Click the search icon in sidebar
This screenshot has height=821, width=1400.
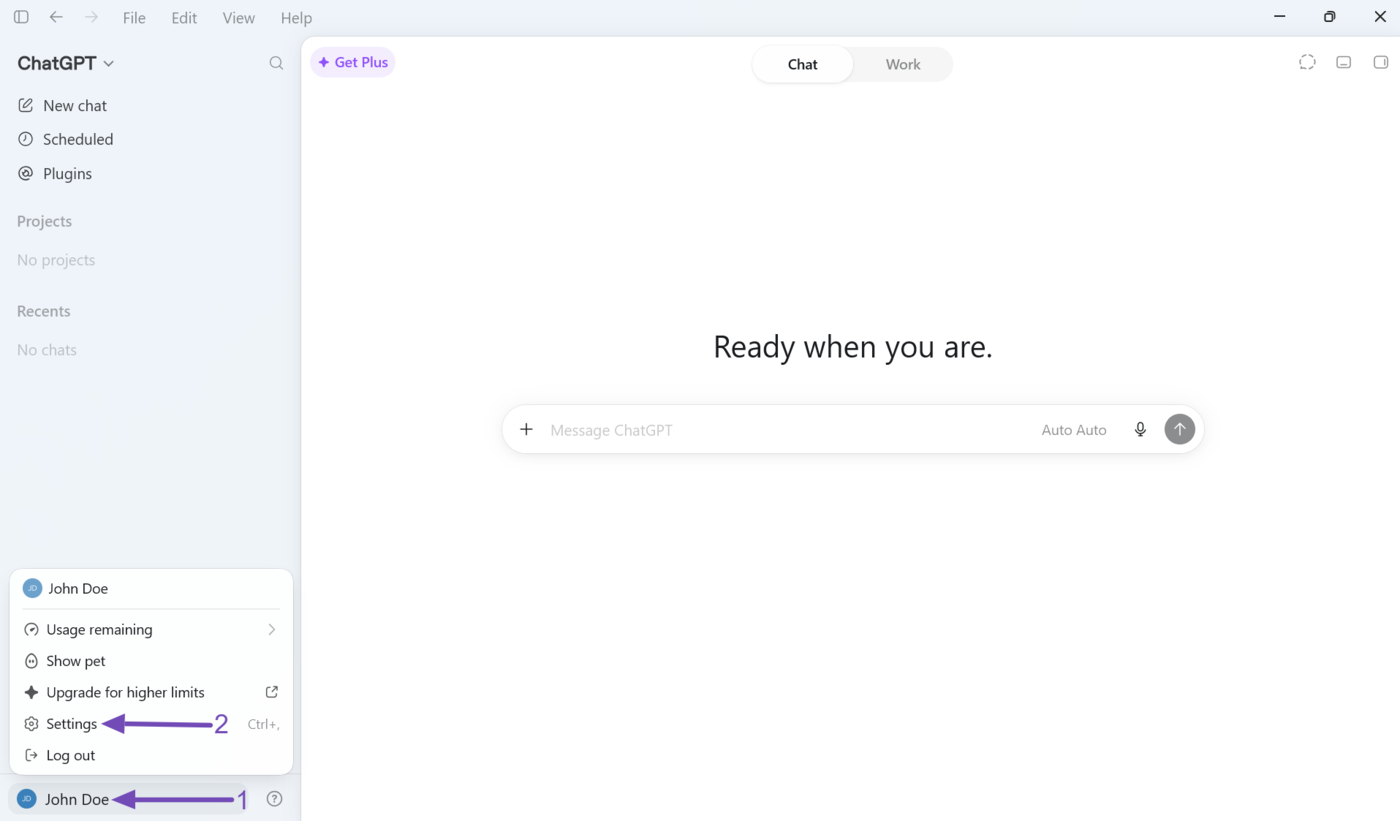coord(276,63)
